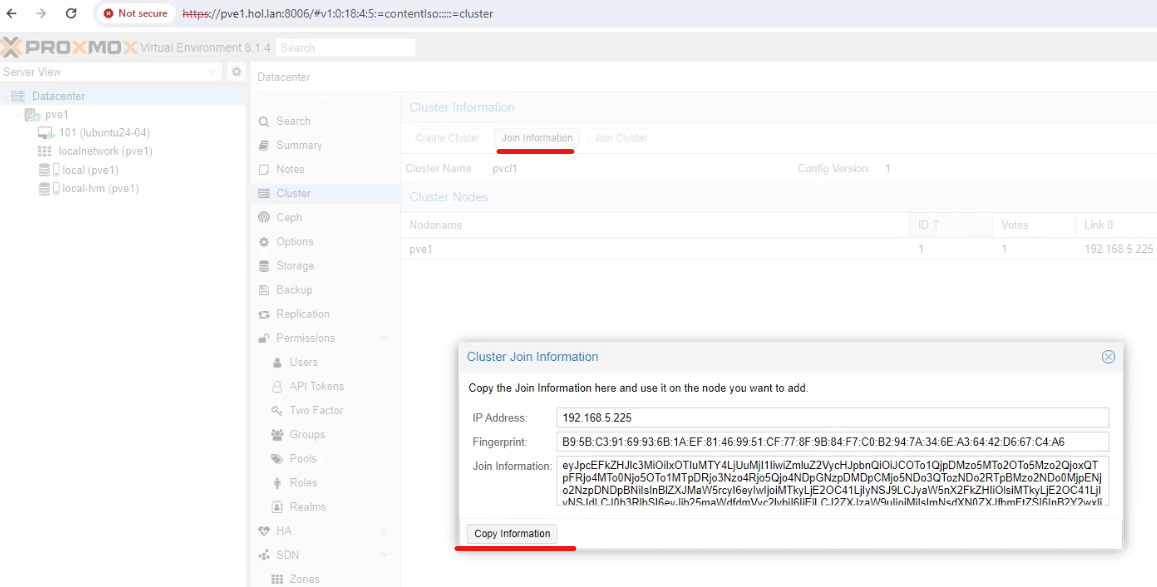The image size is (1157, 587).
Task: Close the Cluster Join Information dialog
Action: (1108, 357)
